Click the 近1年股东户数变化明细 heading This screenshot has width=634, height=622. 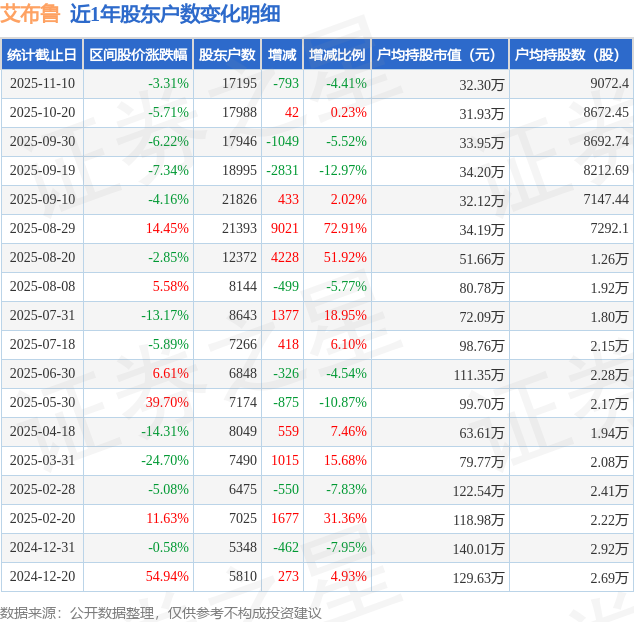pyautogui.click(x=175, y=14)
